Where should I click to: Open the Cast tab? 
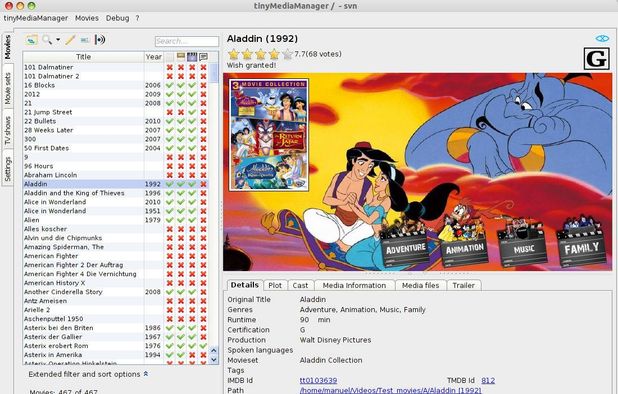pyautogui.click(x=300, y=285)
